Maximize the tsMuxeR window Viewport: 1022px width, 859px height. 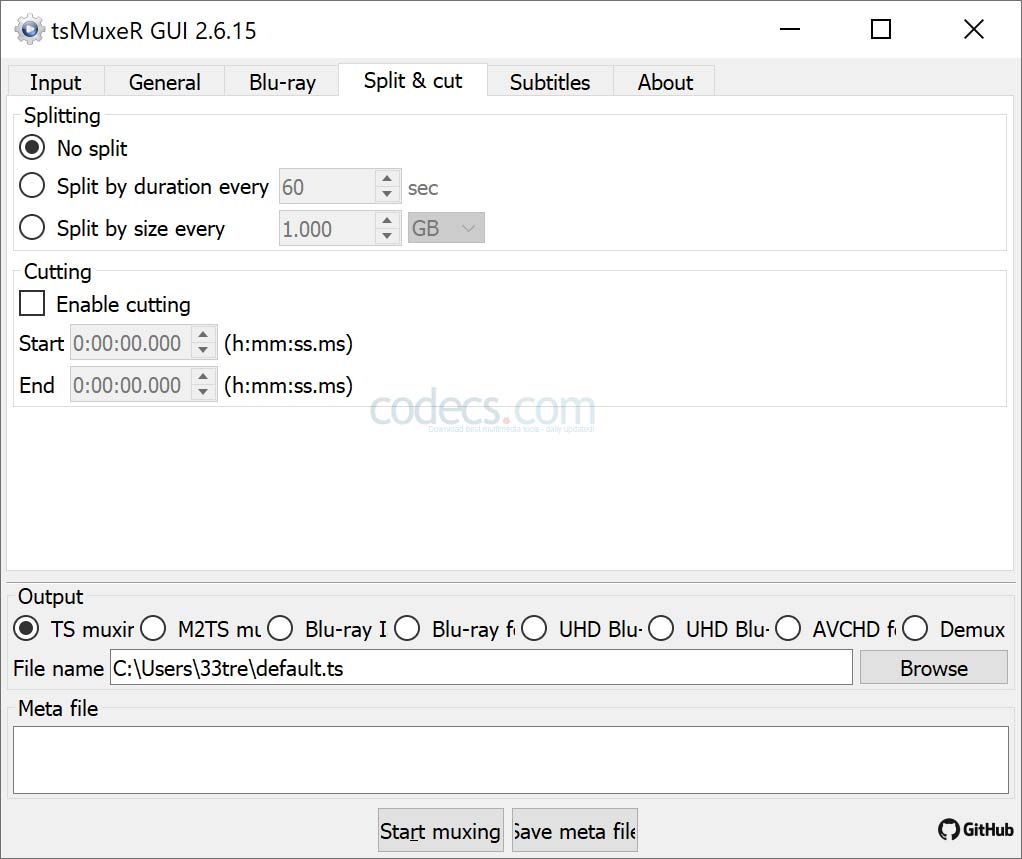(881, 29)
